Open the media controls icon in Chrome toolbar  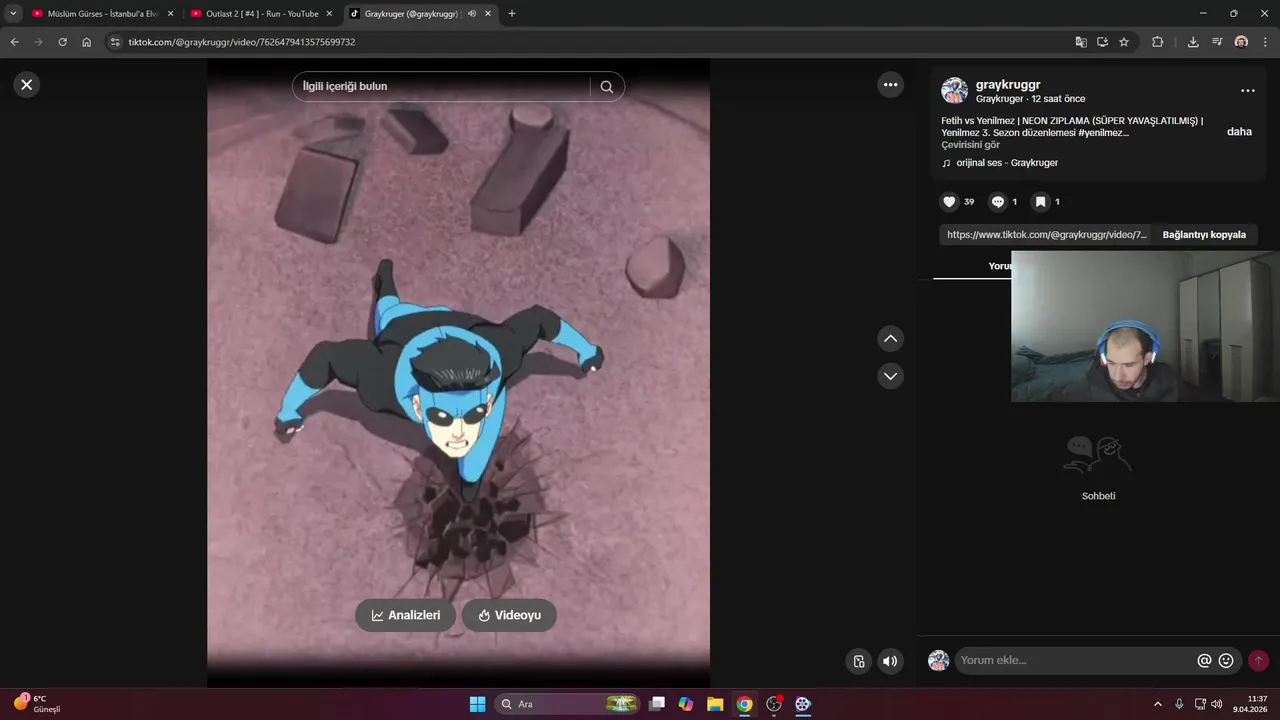[1217, 42]
